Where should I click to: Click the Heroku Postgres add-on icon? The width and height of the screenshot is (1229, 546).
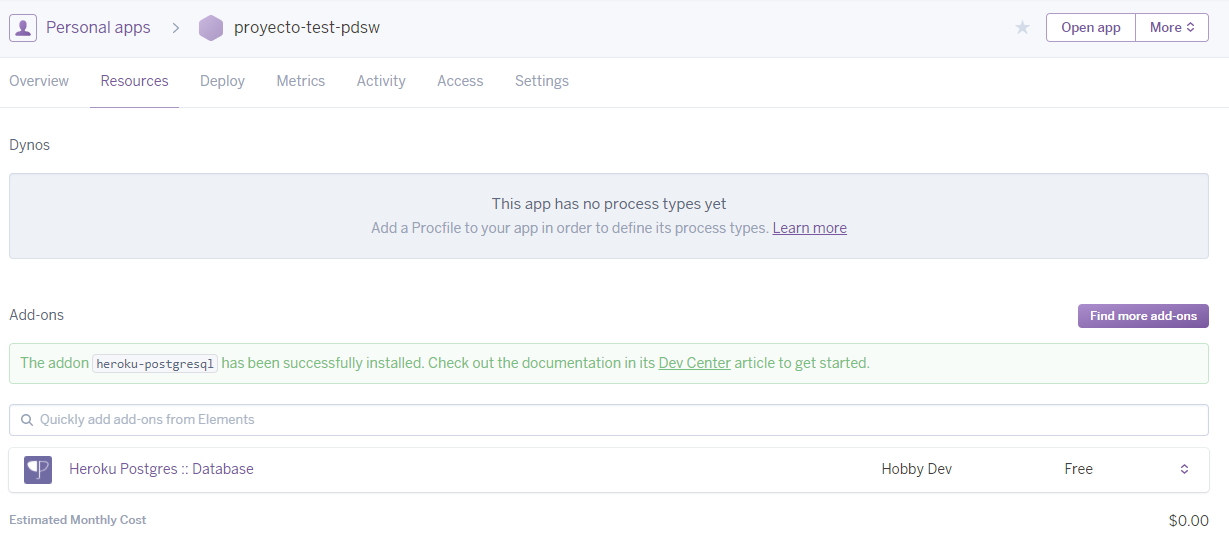[x=38, y=469]
